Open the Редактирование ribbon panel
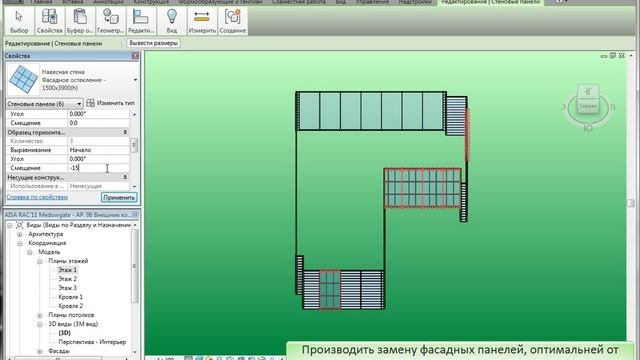Screen dimensions: 640x360 pyautogui.click(x=141, y=21)
